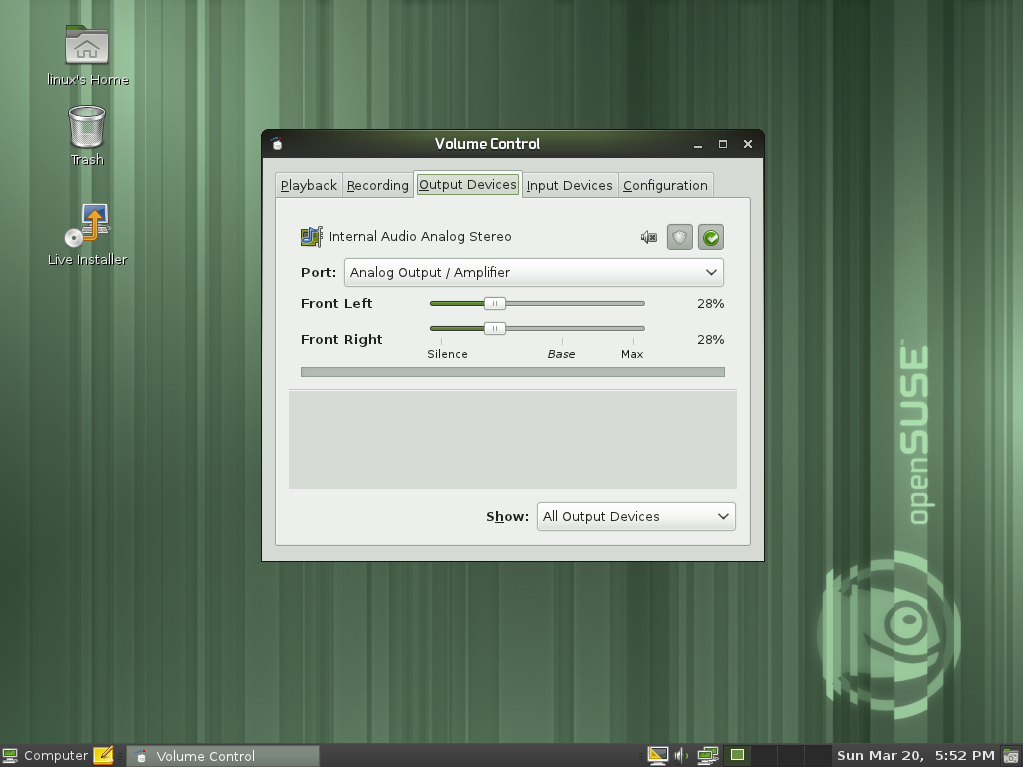Open the Recording tab
Screen dimensions: 1023x767
tap(377, 185)
